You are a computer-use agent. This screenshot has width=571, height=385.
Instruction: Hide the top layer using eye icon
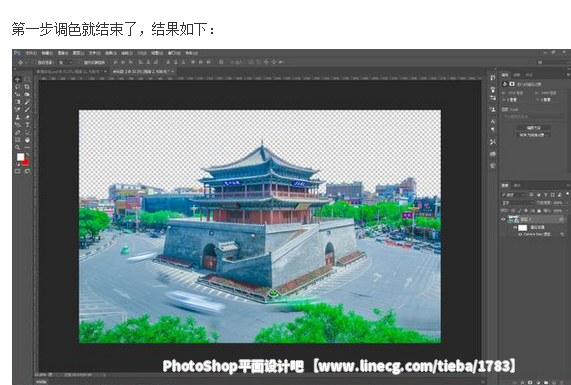(x=503, y=219)
